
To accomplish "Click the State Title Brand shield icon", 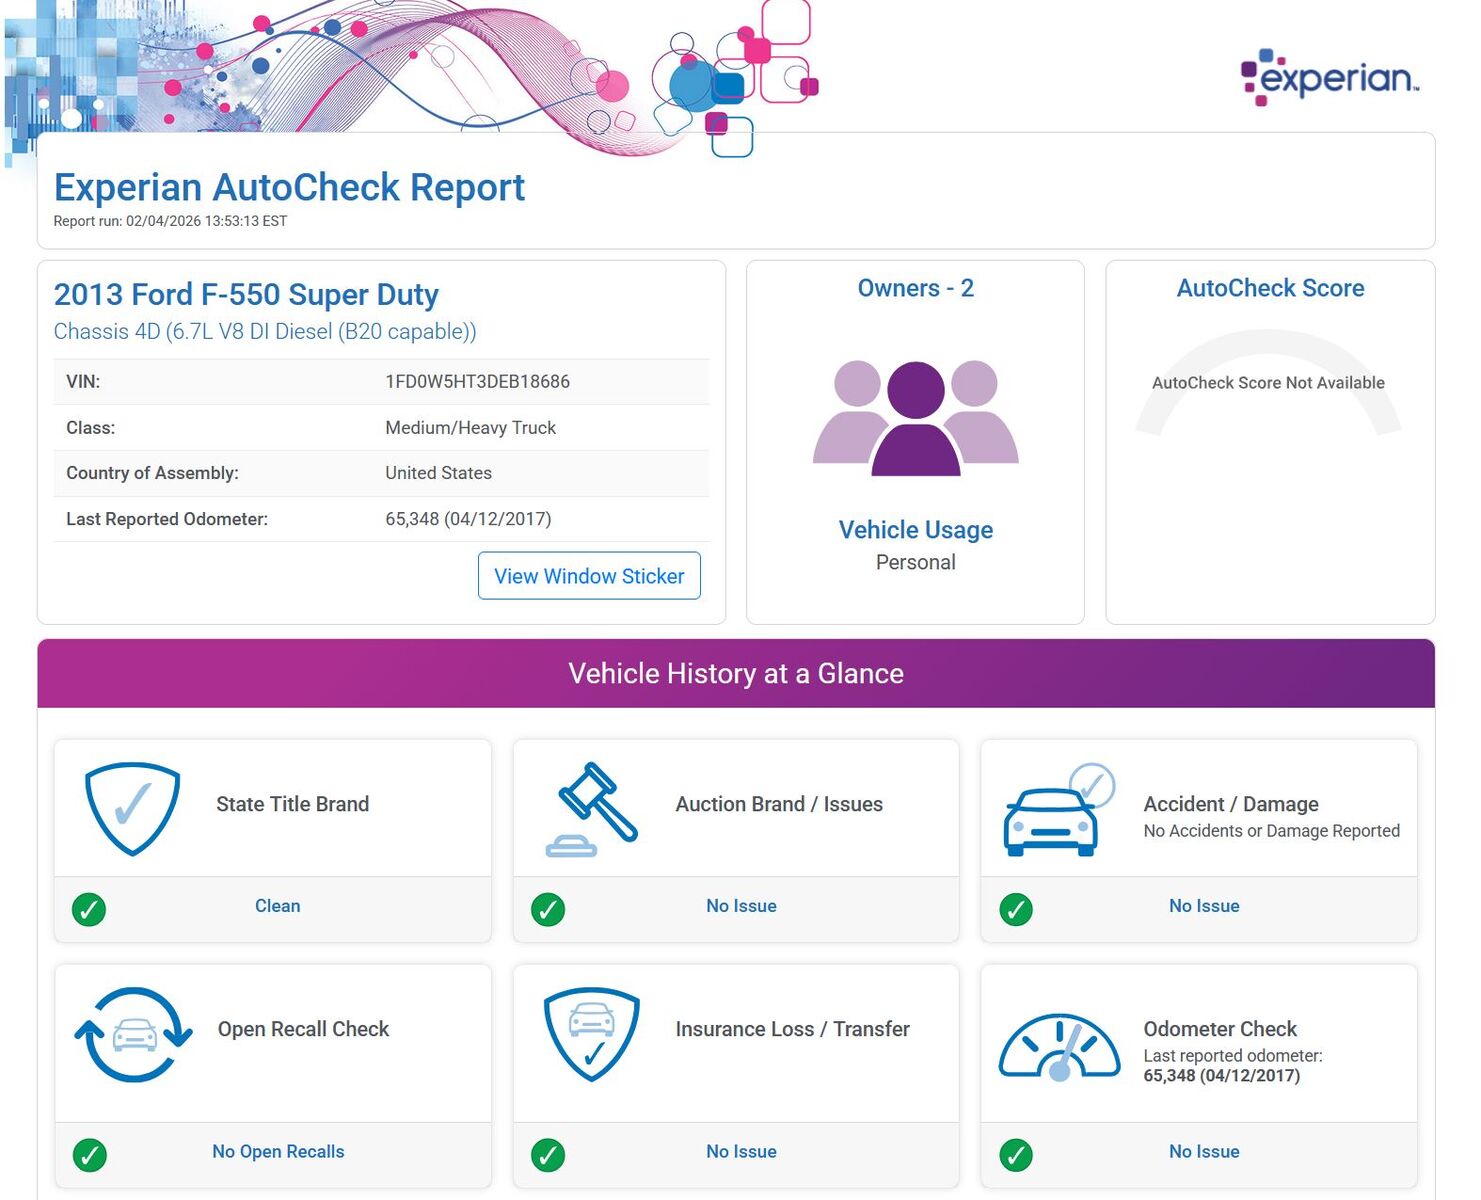I will coord(132,808).
